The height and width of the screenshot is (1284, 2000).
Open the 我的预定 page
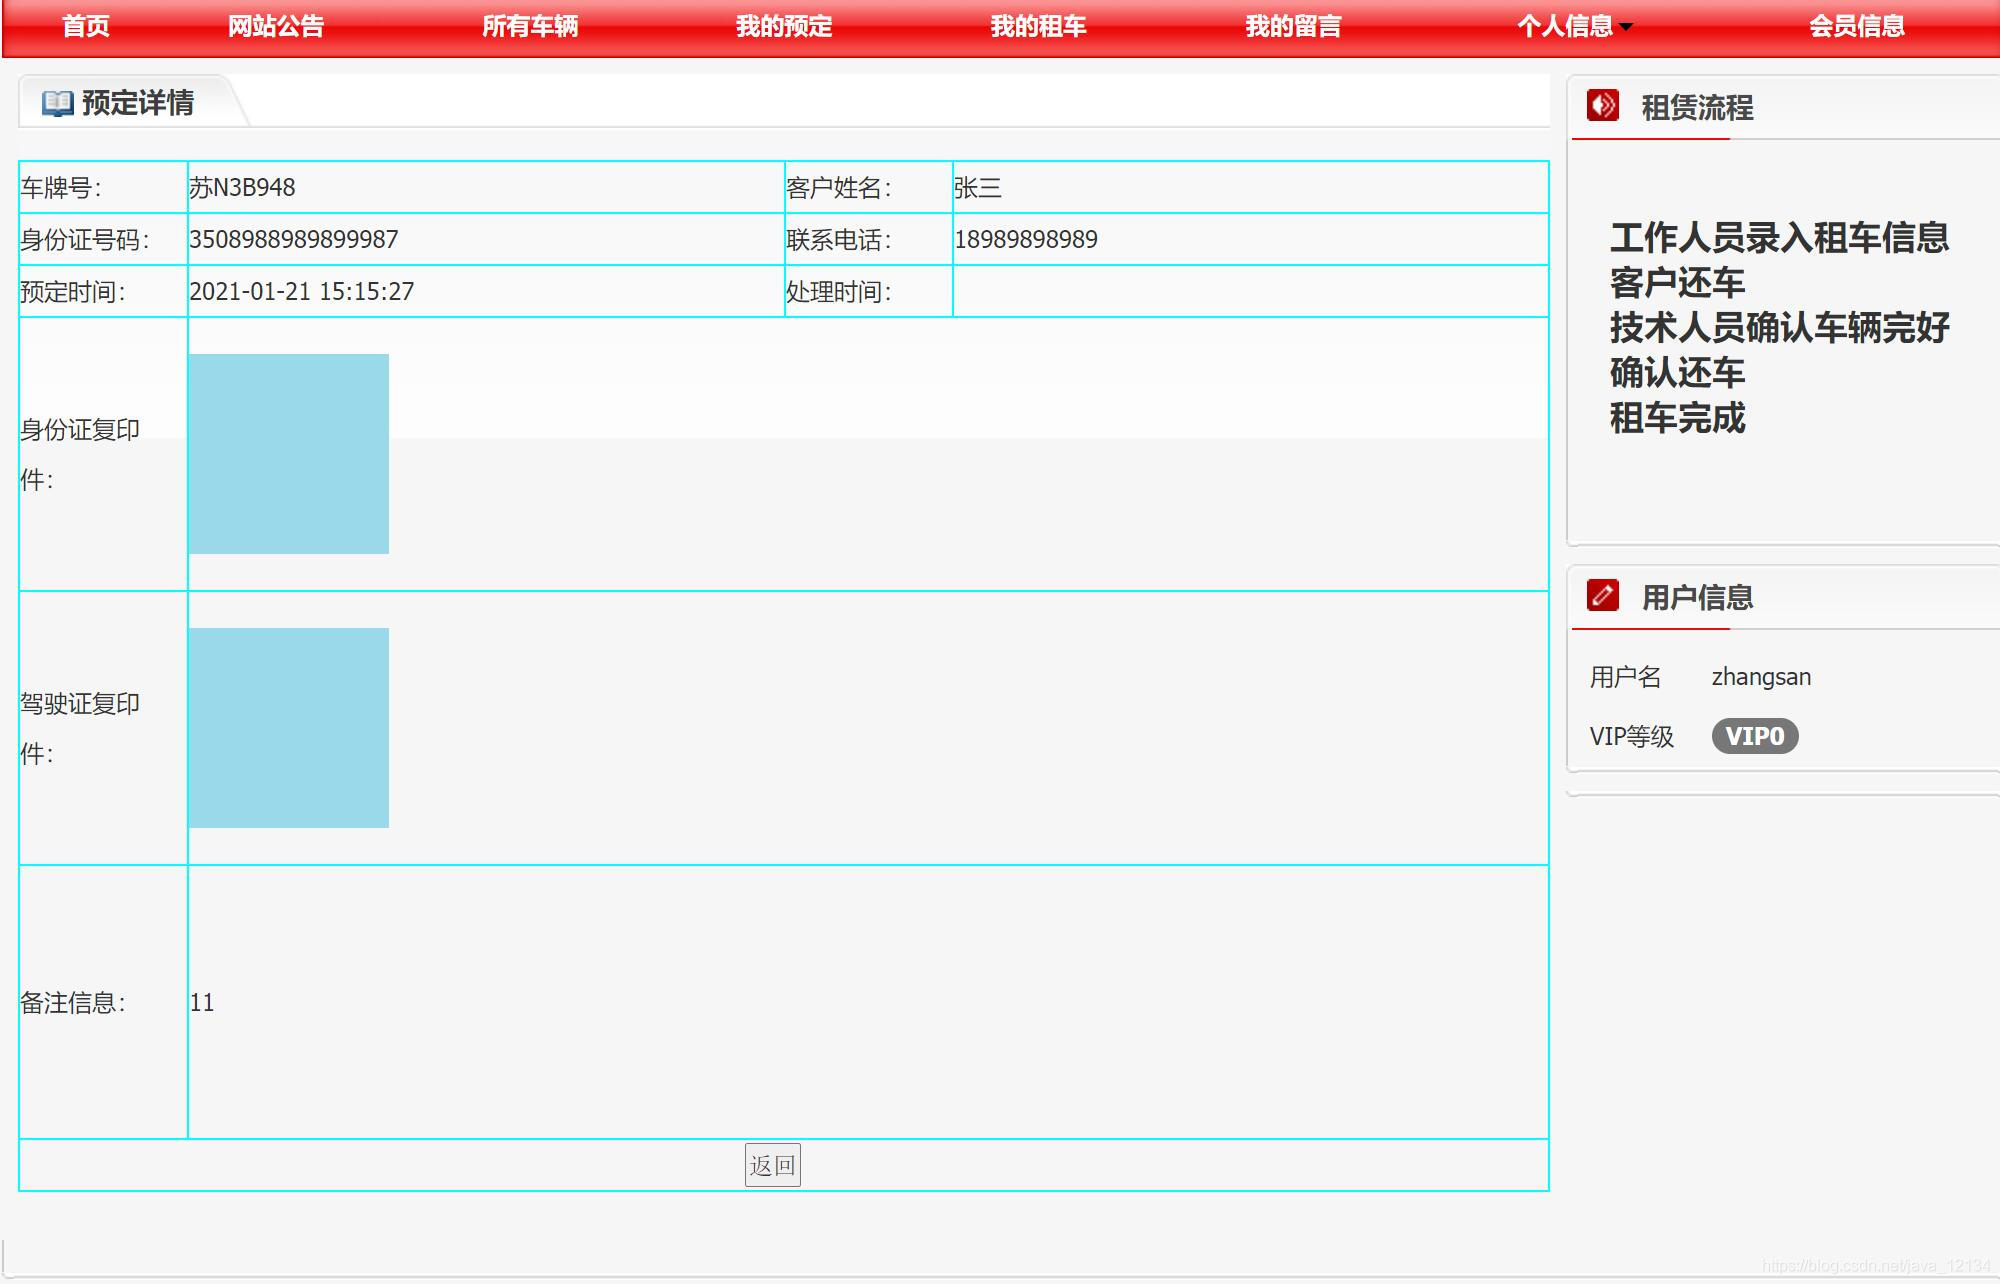coord(784,26)
